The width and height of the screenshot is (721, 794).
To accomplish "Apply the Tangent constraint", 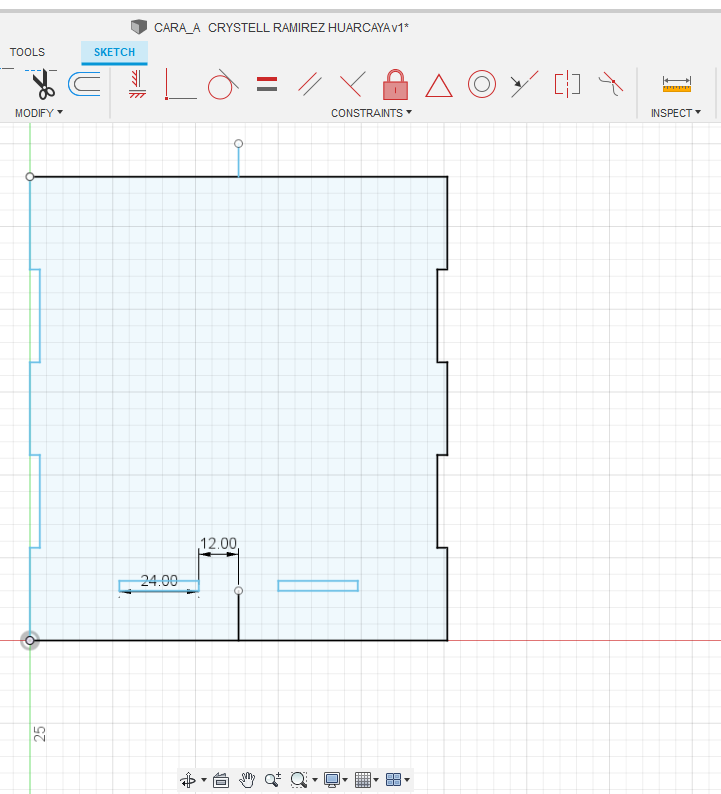I will coord(223,84).
